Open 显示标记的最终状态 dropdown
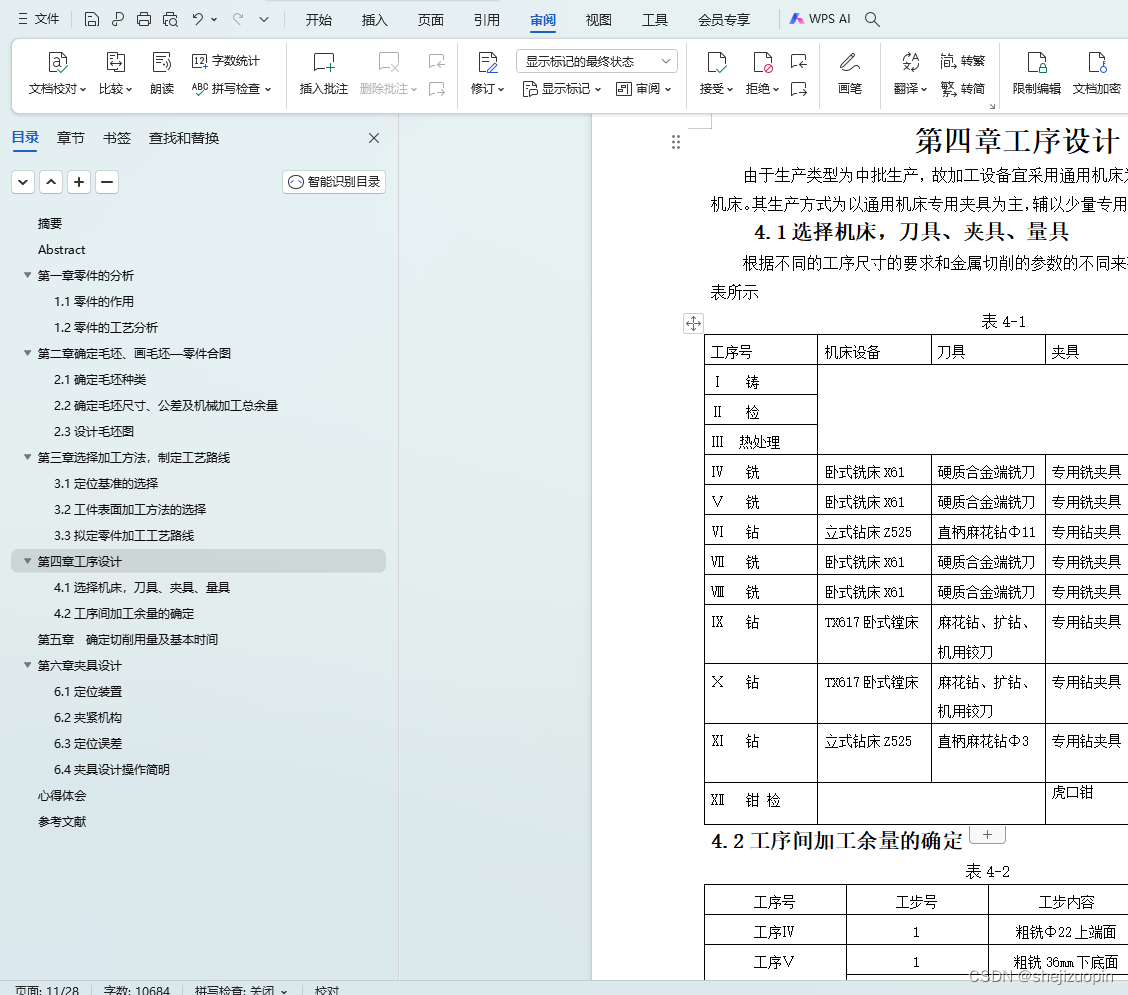1128x995 pixels. 596,61
